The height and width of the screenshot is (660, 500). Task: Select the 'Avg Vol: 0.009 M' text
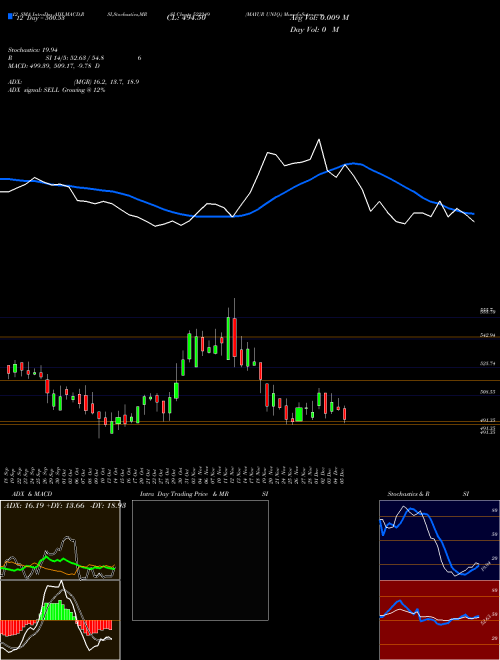click(x=319, y=18)
